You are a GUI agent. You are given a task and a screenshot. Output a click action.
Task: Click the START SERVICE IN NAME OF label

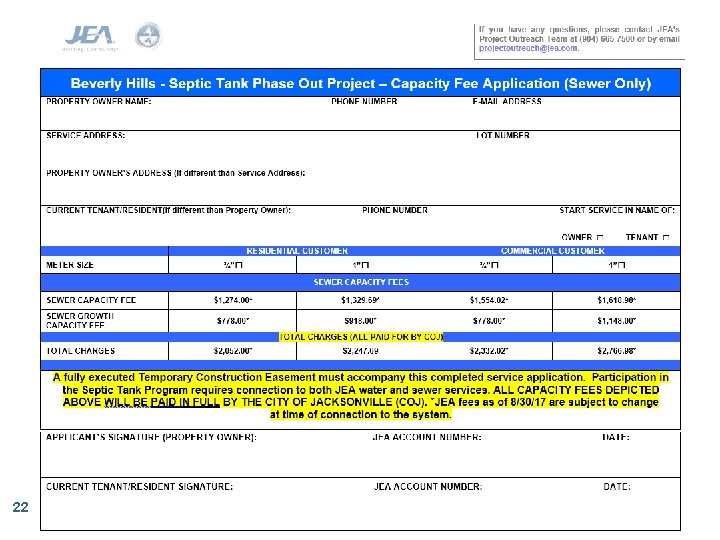[x=617, y=210]
